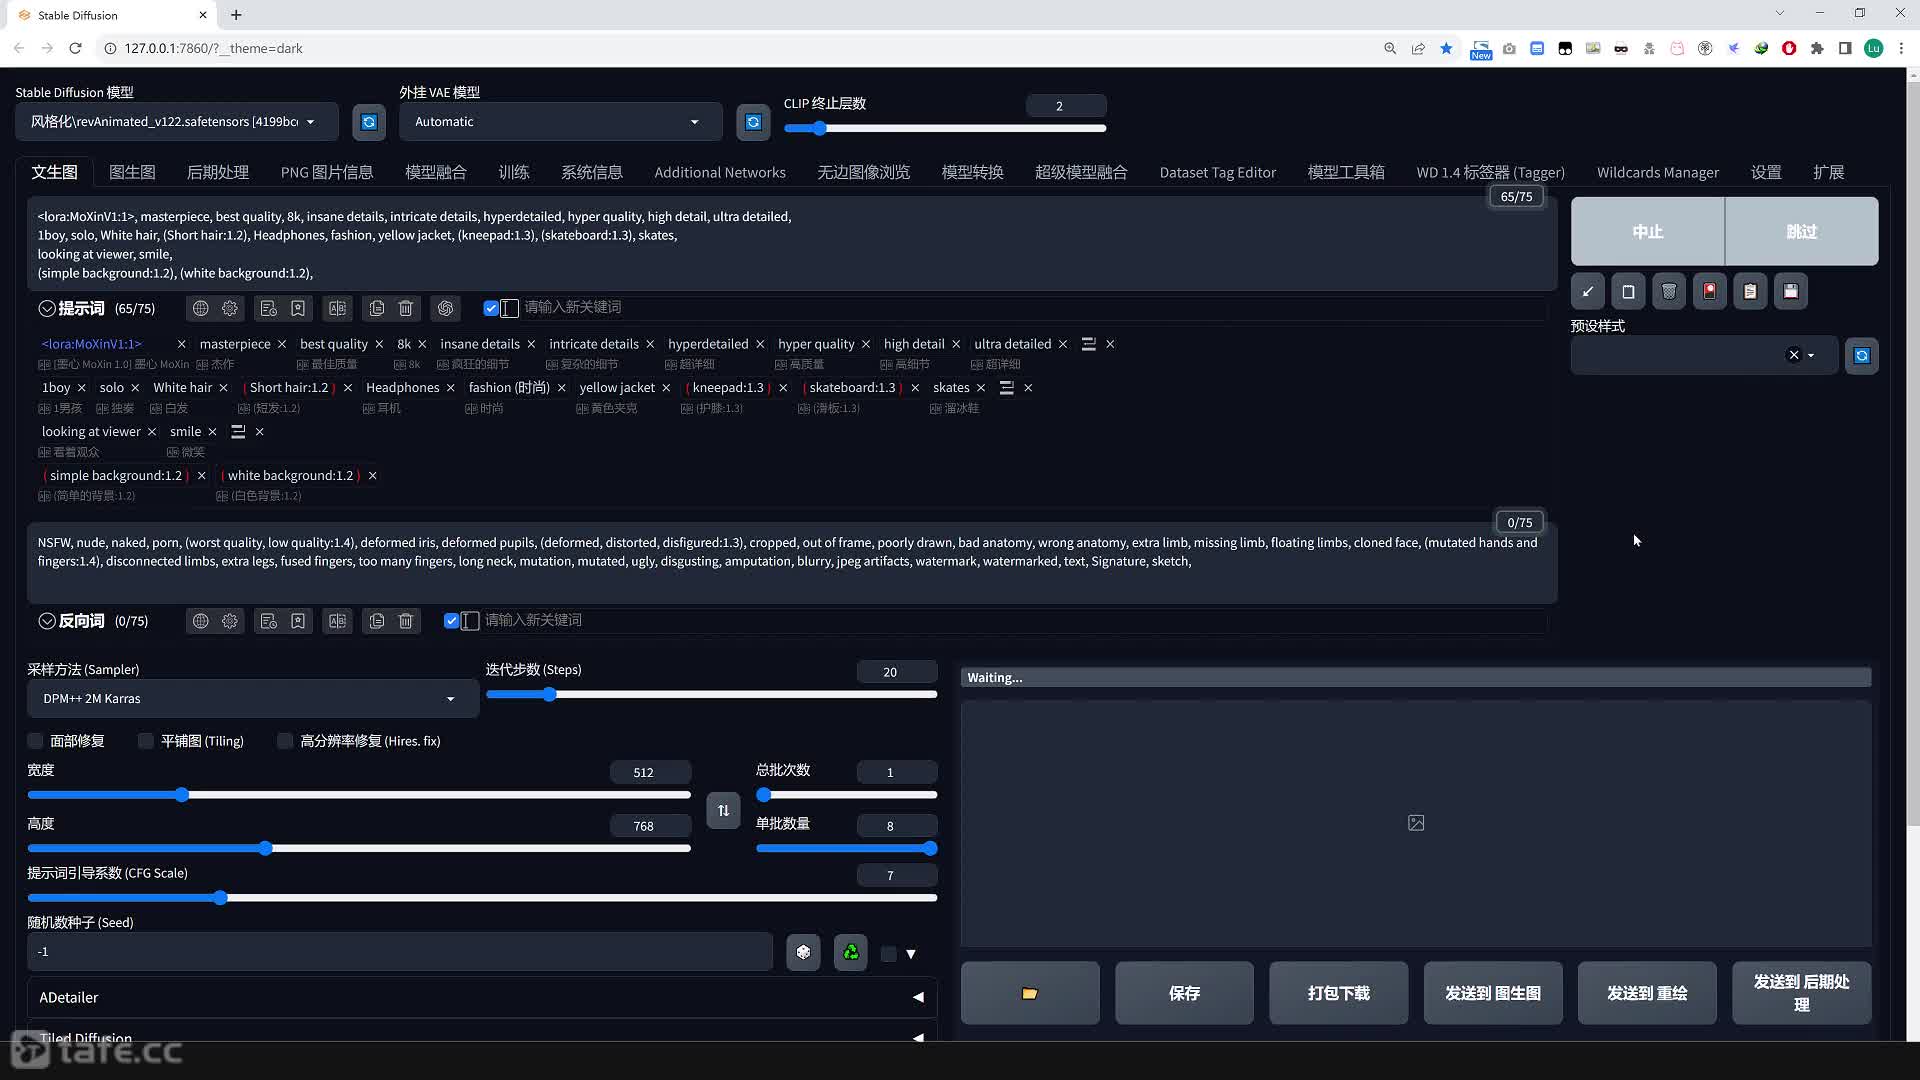Clear the preset style selection

(x=1794, y=355)
